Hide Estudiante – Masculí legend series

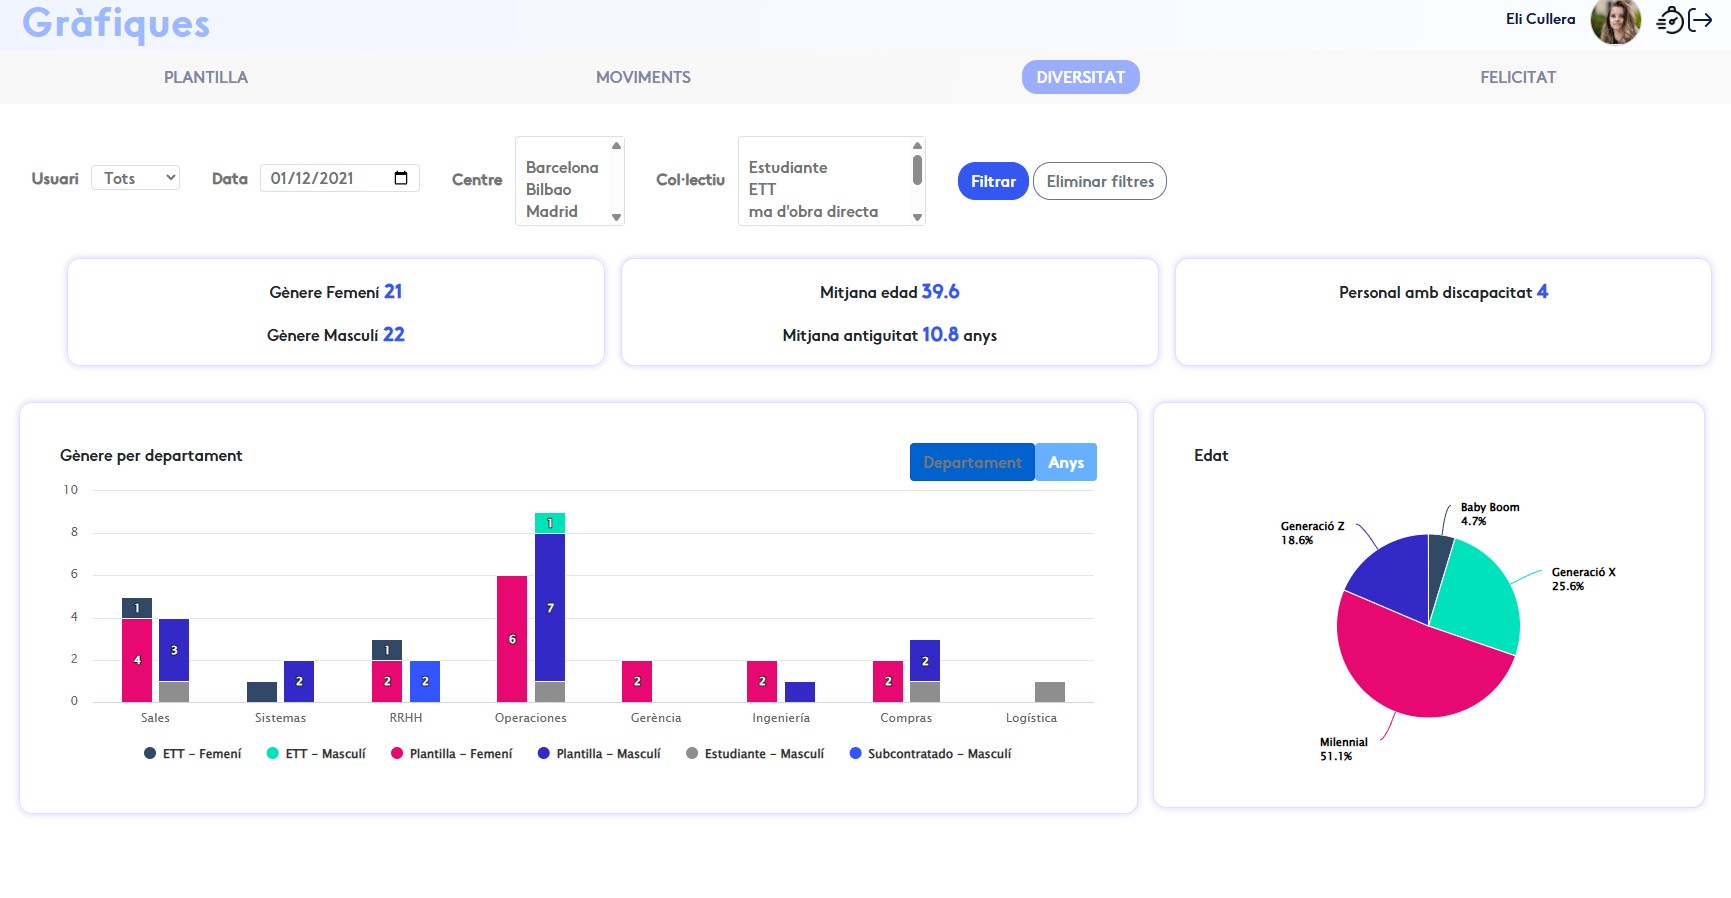[x=755, y=754]
